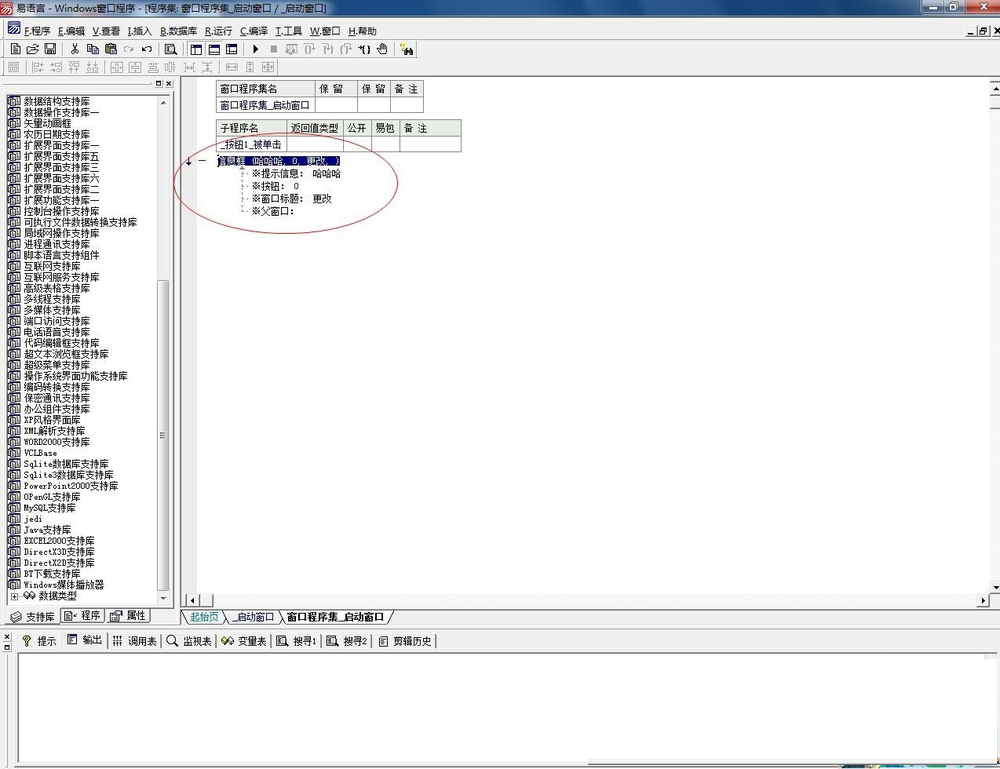Click the Stop square icon
This screenshot has height=769, width=1000.
pyautogui.click(x=274, y=49)
